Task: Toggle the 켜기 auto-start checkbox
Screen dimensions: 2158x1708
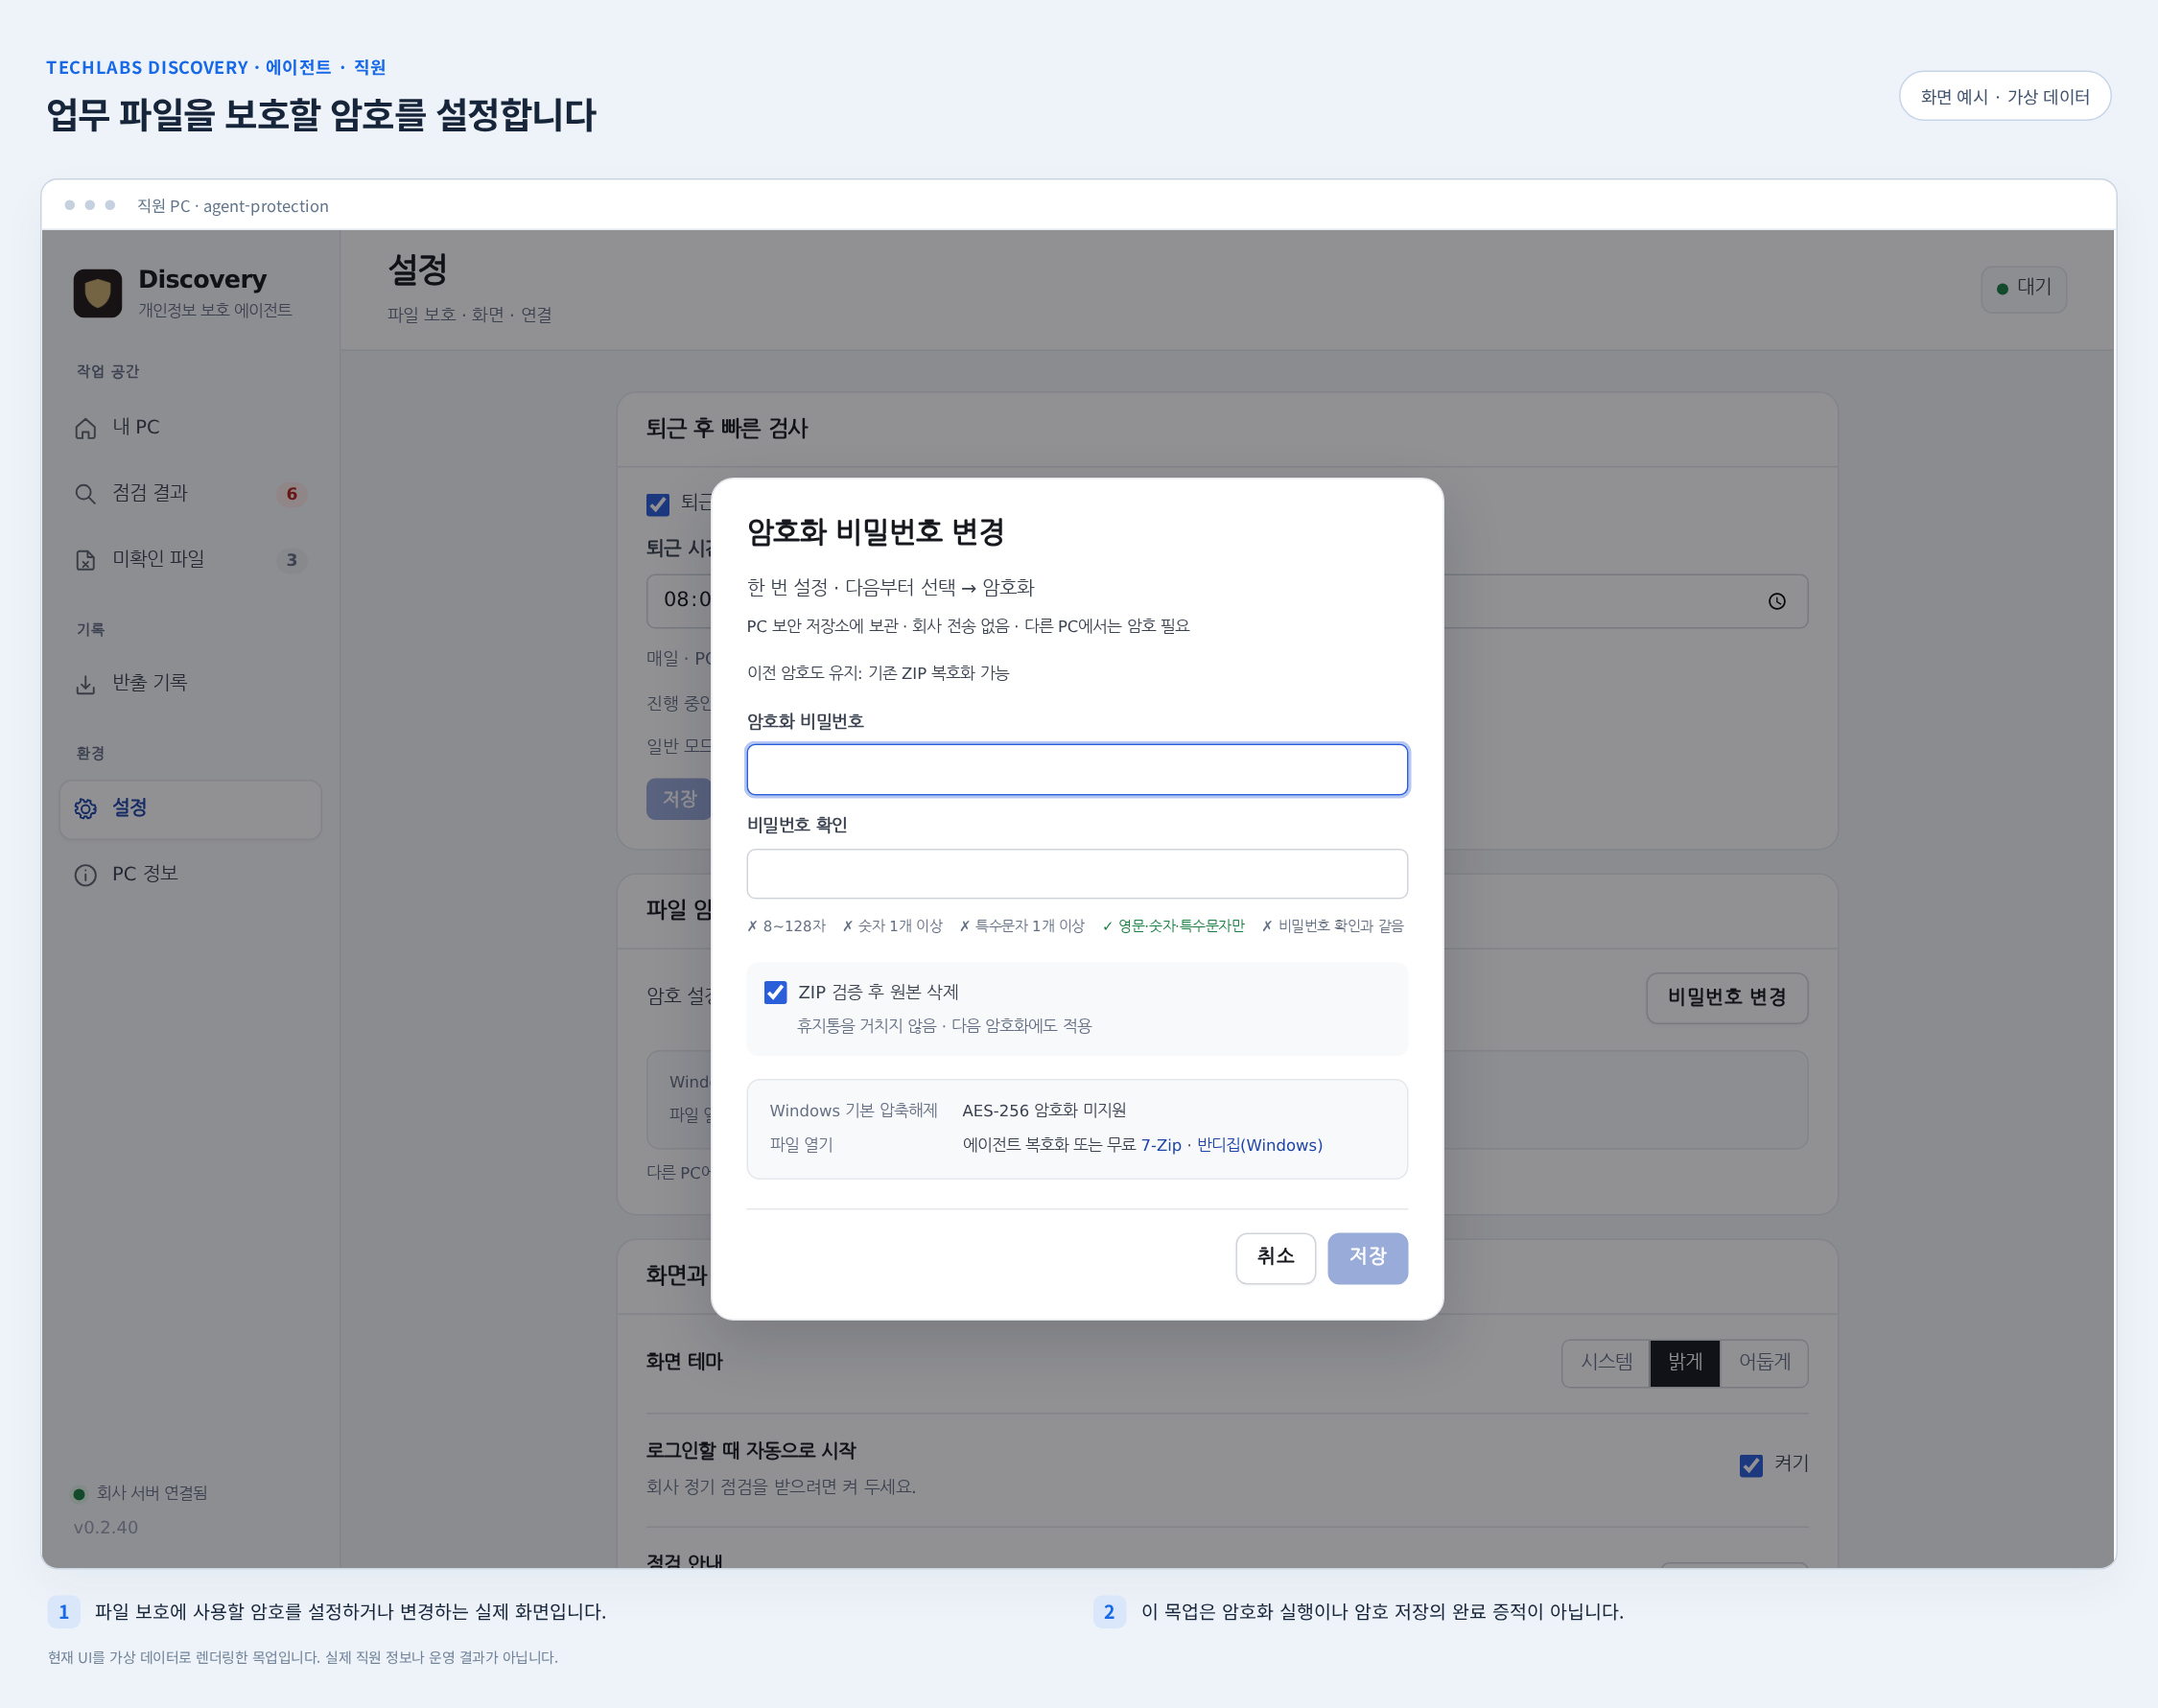Action: [x=1751, y=1465]
